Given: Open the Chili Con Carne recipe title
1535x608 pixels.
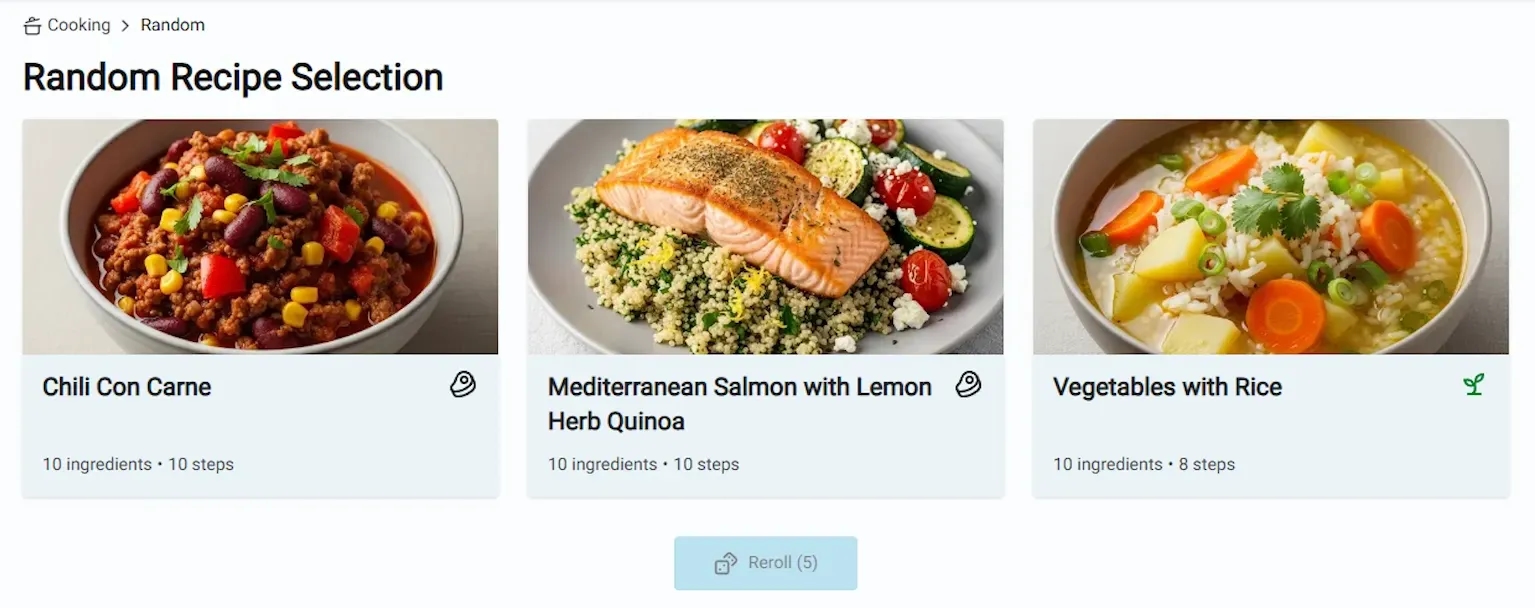Looking at the screenshot, I should [x=127, y=387].
